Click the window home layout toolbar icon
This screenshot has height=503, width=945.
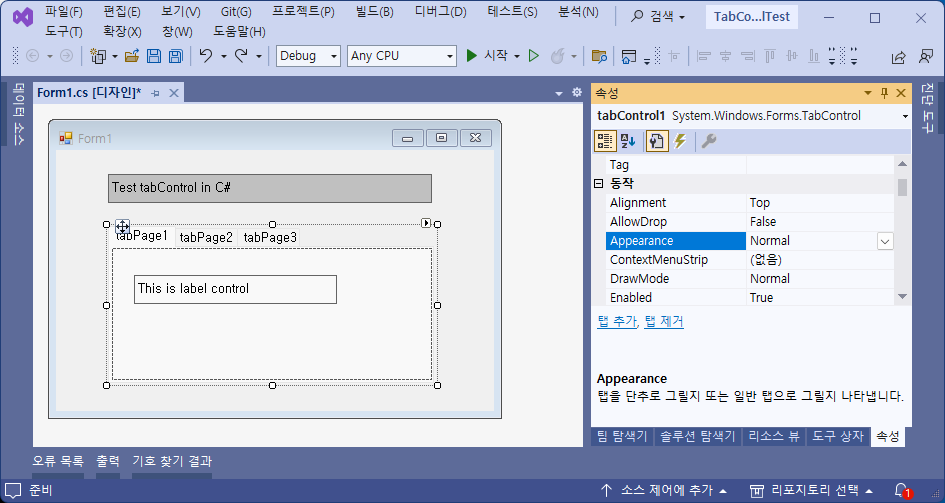pyautogui.click(x=629, y=56)
